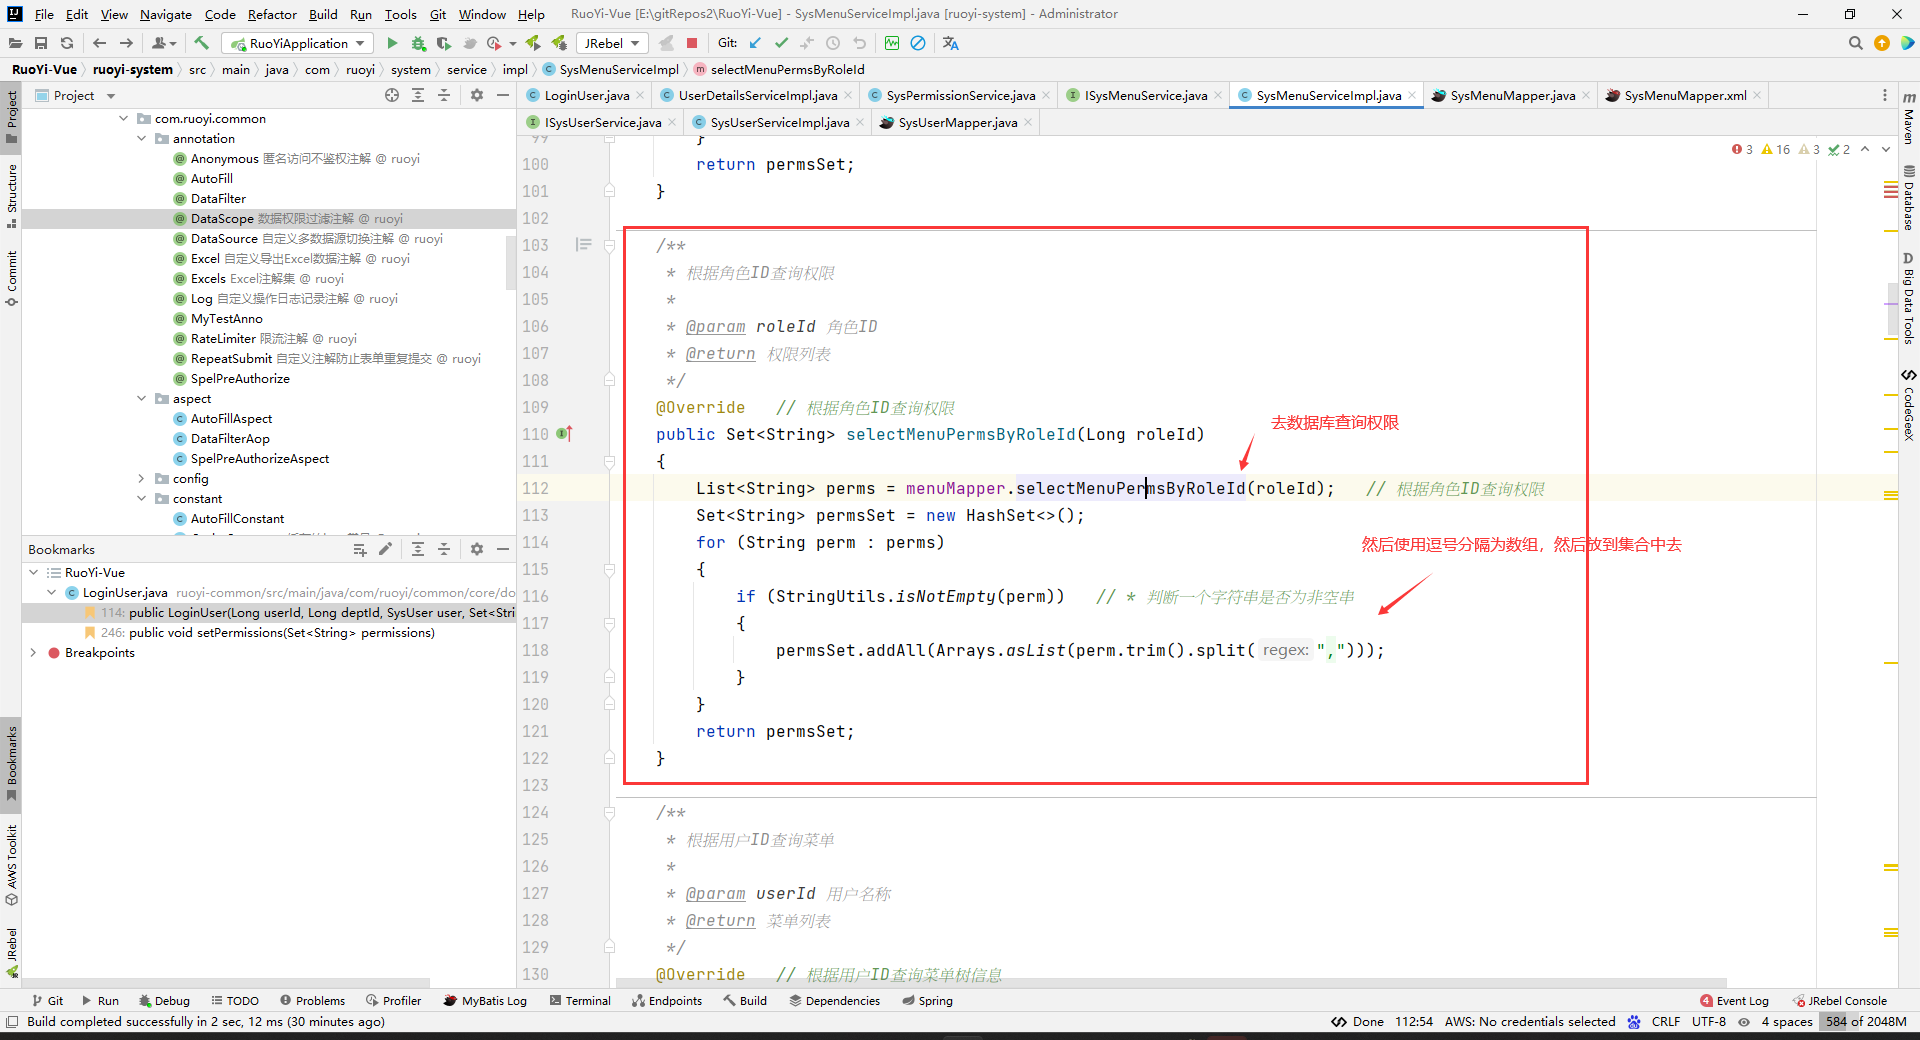Screen dimensions: 1920x1040
Task: Click the Build project hammer icon
Action: (201, 43)
